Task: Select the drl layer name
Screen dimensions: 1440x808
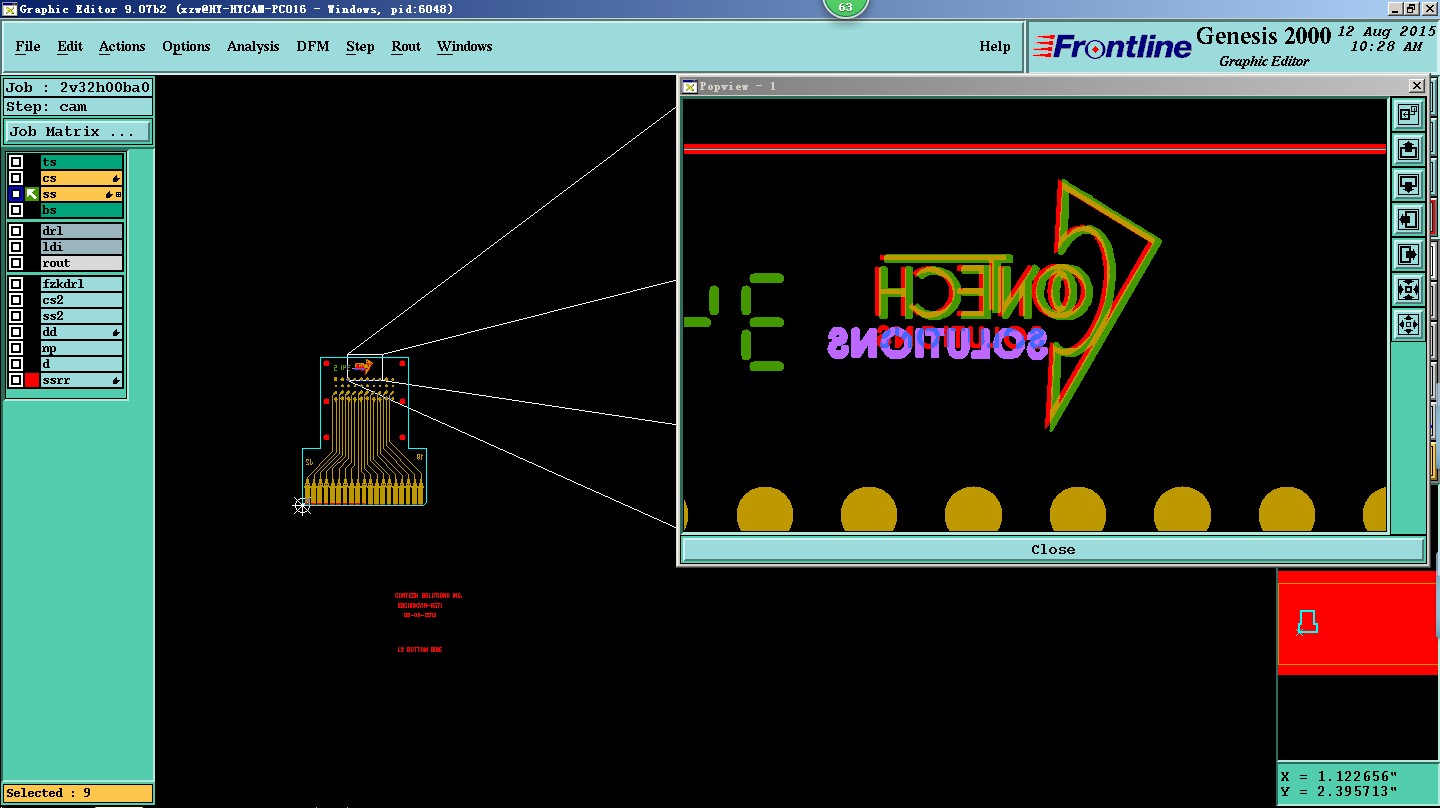Action: click(82, 231)
